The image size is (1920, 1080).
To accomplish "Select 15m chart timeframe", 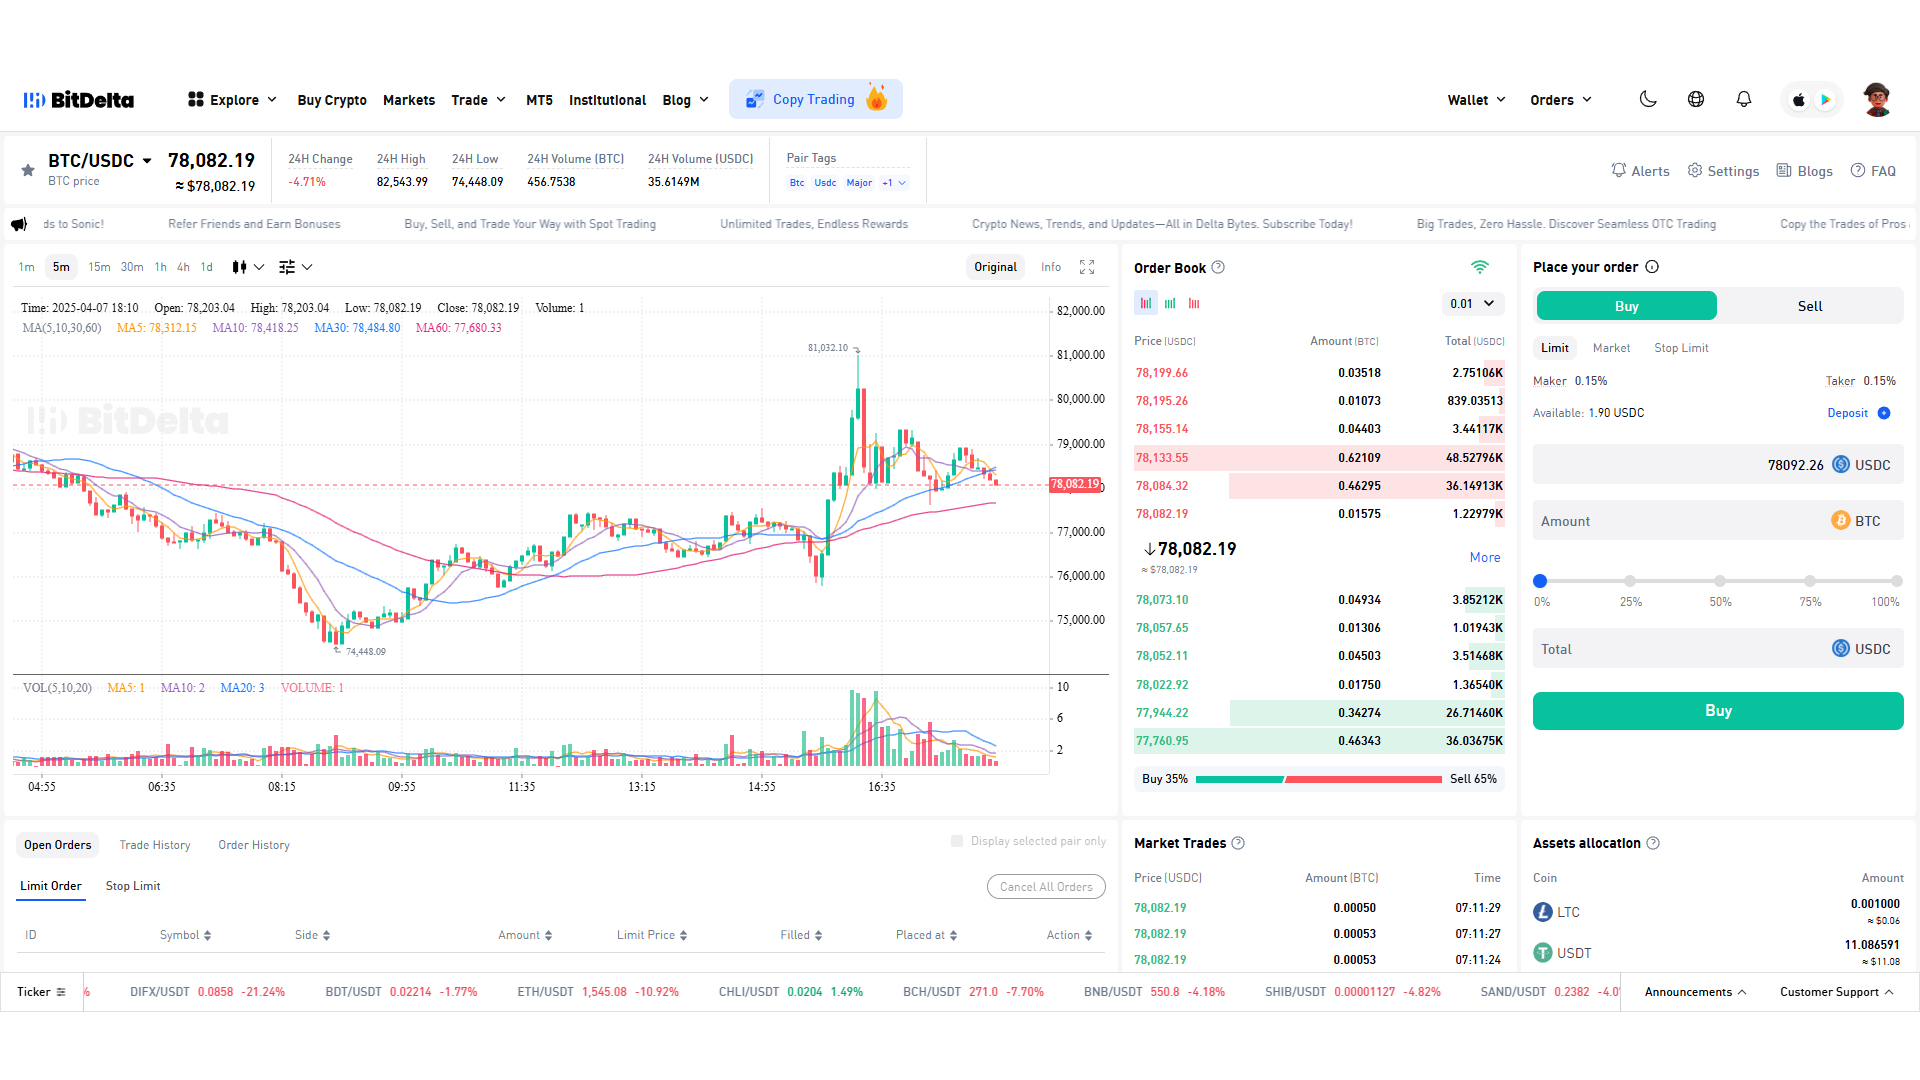I will point(99,267).
